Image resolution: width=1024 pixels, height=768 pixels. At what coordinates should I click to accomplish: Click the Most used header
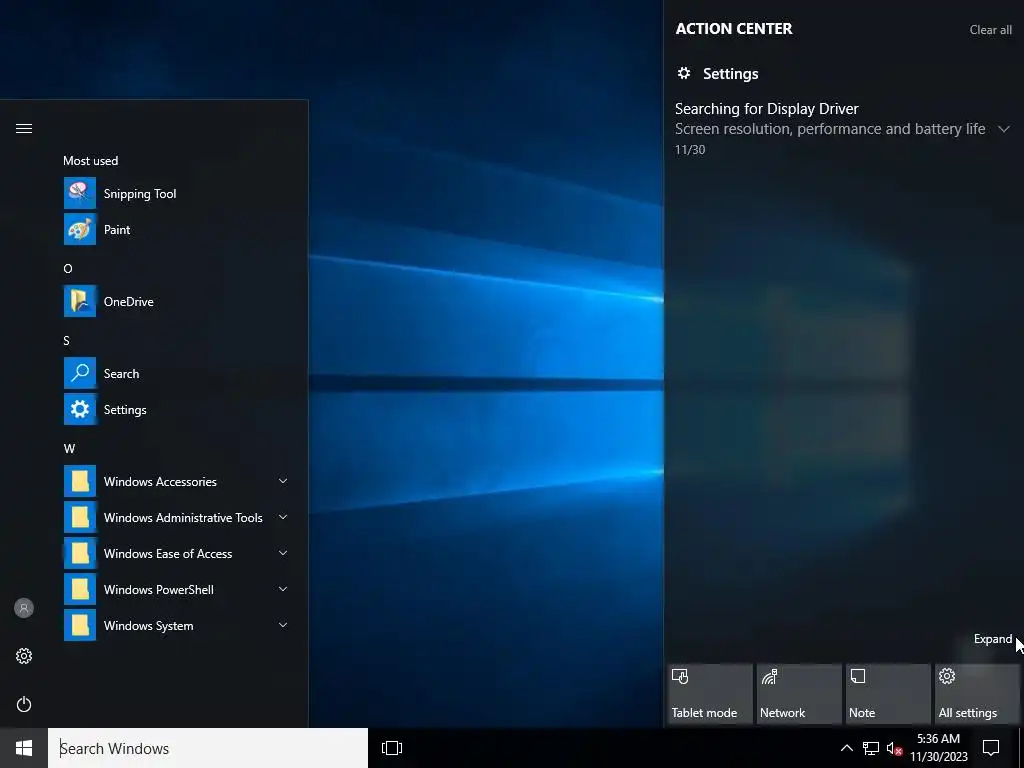pyautogui.click(x=91, y=161)
